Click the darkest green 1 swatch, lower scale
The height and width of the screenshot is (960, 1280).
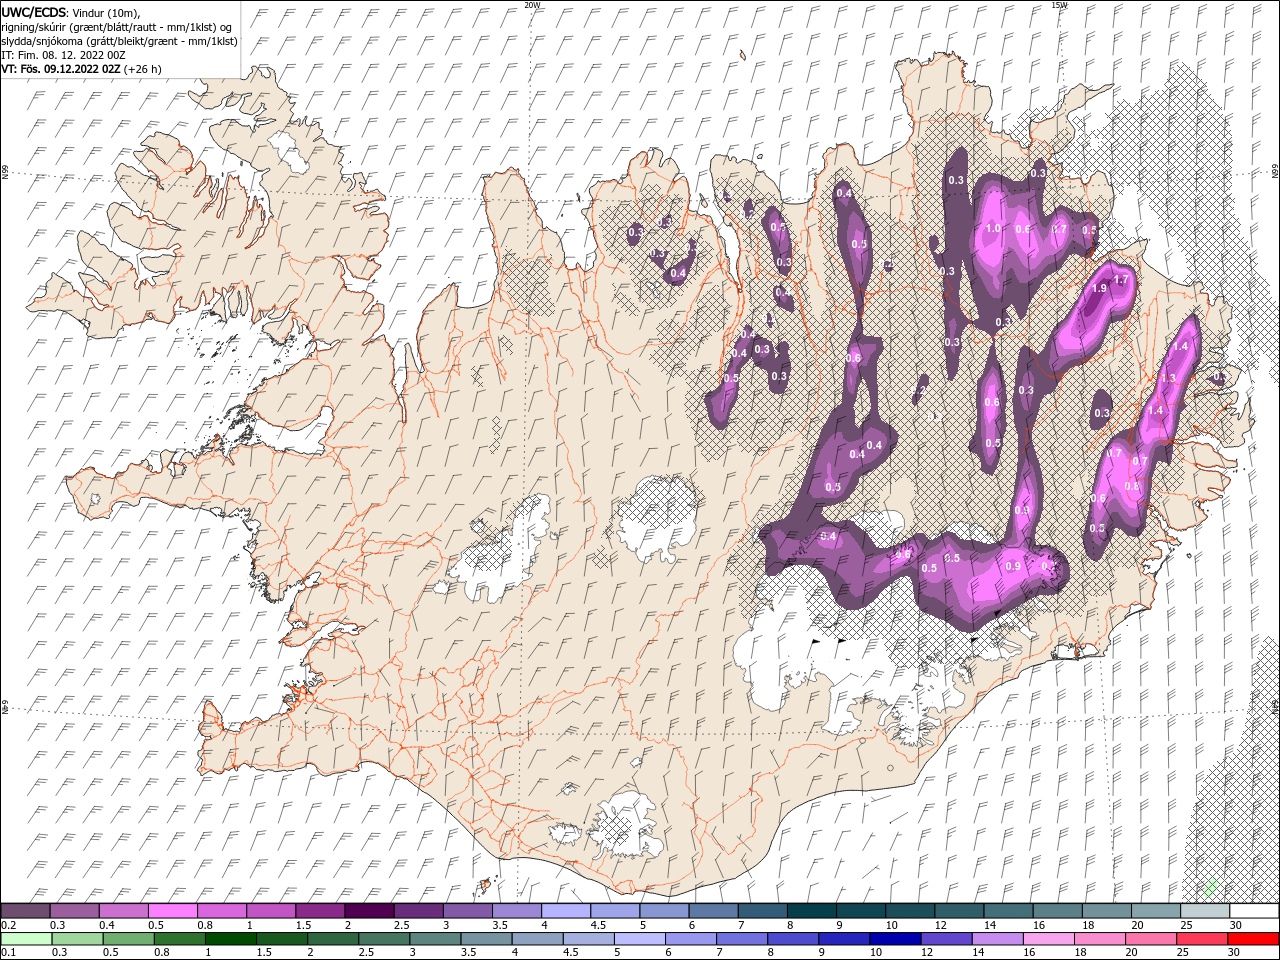231,939
